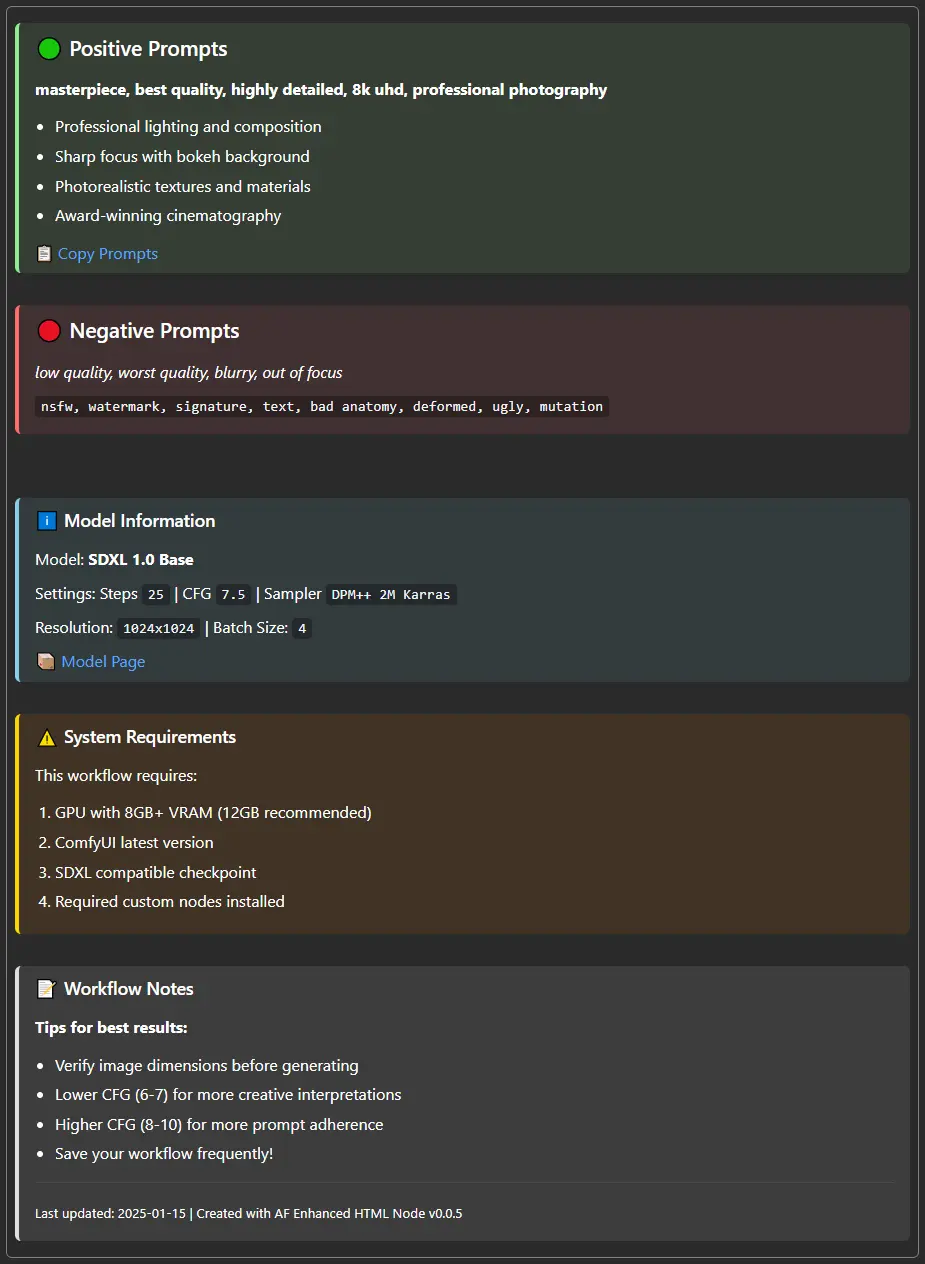
Task: Click 'Required custom nodes installed' requirement
Action: pos(170,902)
